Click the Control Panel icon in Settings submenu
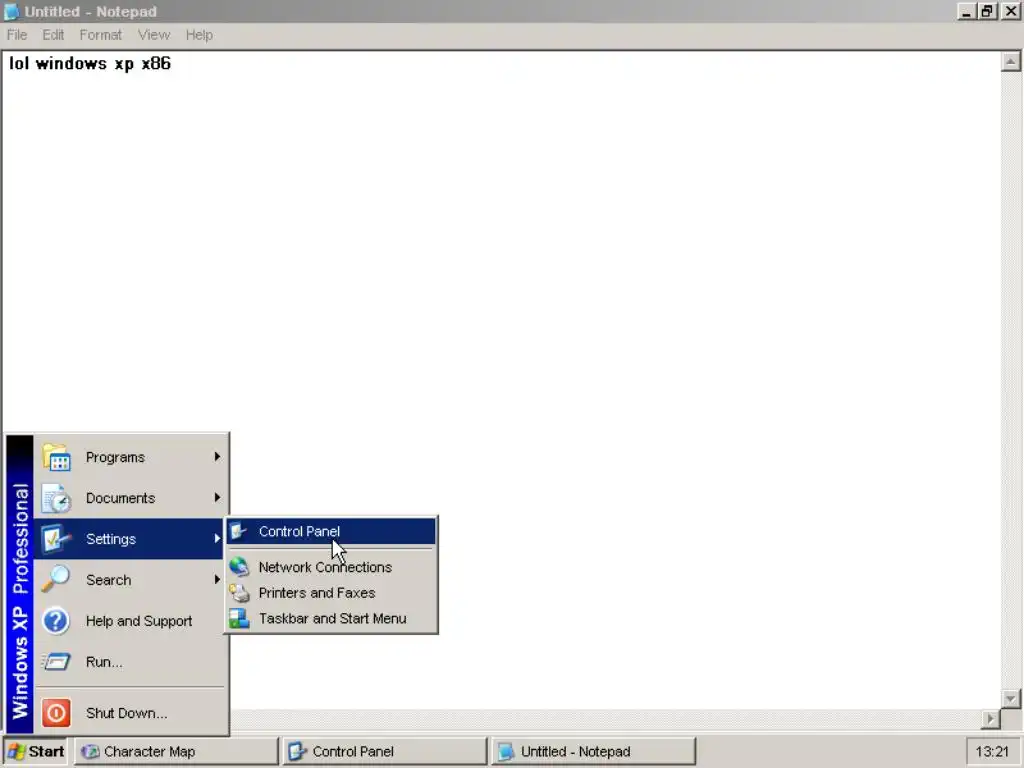1024x768 pixels. click(239, 531)
